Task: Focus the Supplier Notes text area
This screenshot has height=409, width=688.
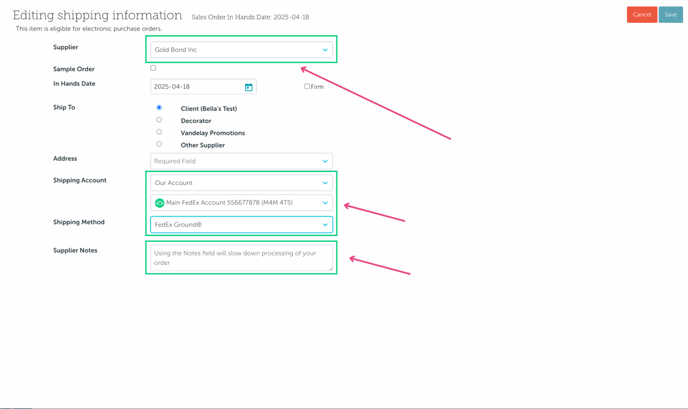Action: pos(240,258)
